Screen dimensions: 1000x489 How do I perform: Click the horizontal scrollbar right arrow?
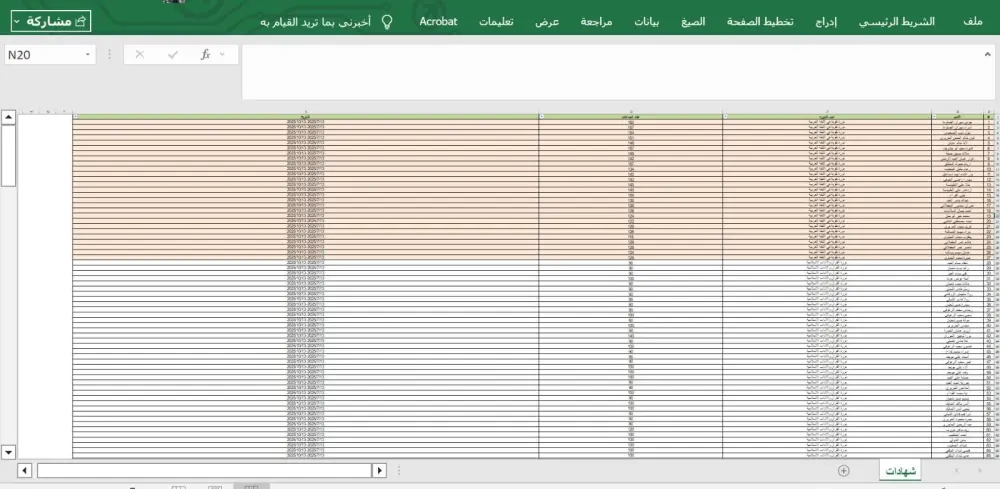pos(379,471)
